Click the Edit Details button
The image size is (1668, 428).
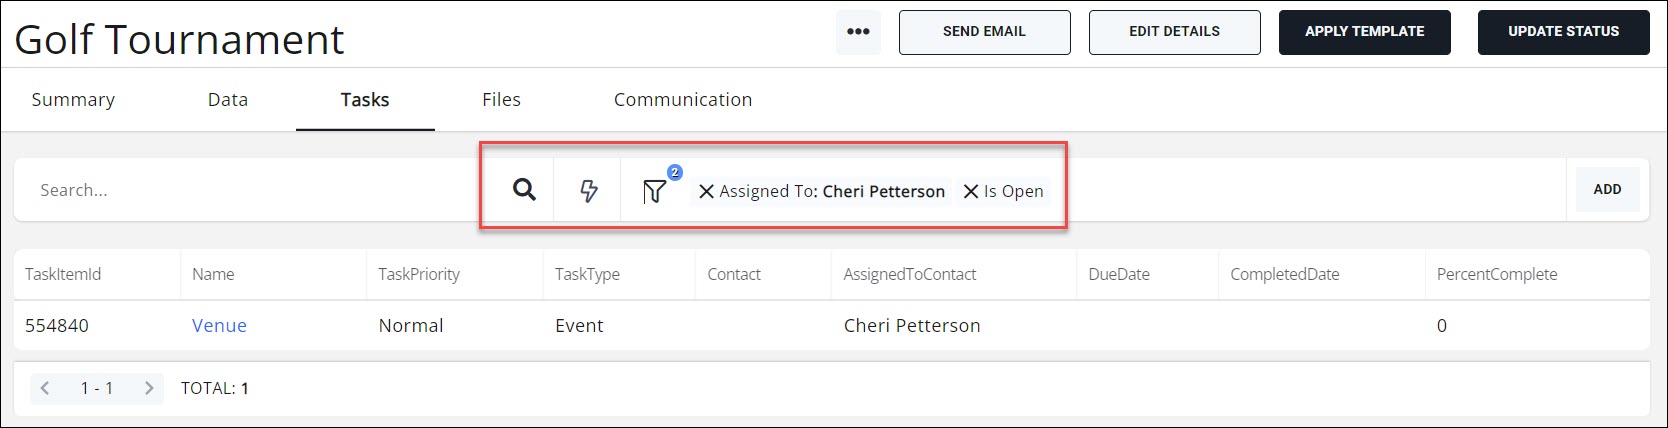[1174, 32]
